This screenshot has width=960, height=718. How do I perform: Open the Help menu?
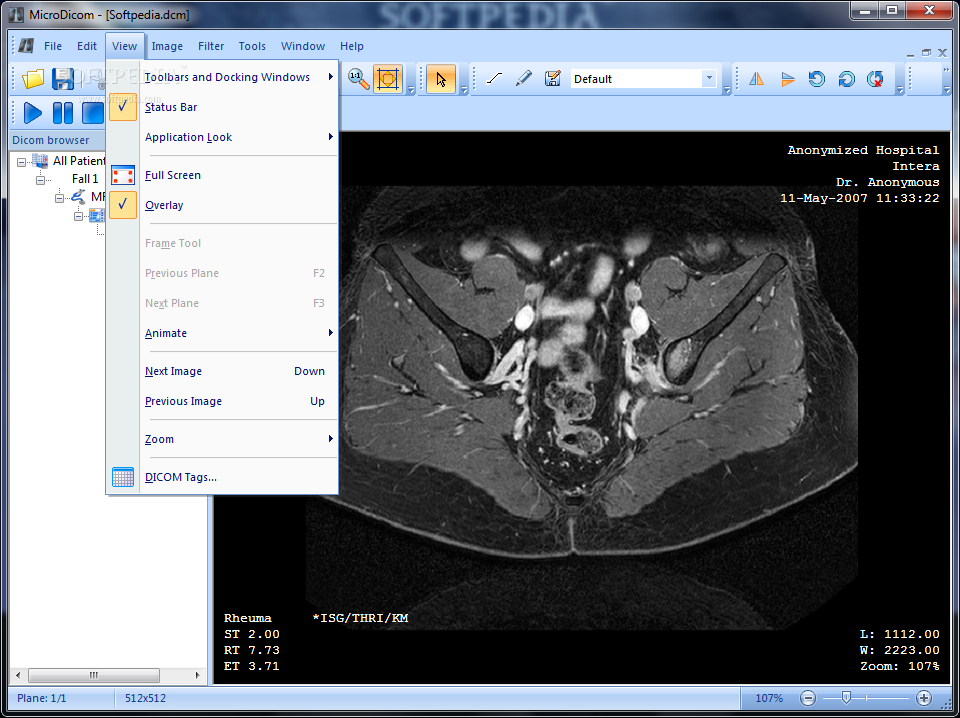[x=352, y=46]
